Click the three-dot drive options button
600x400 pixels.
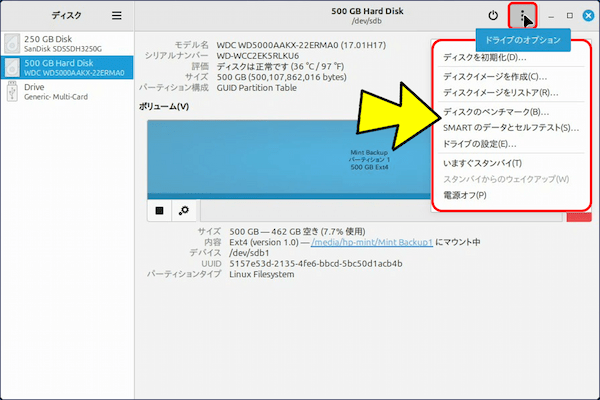click(522, 16)
